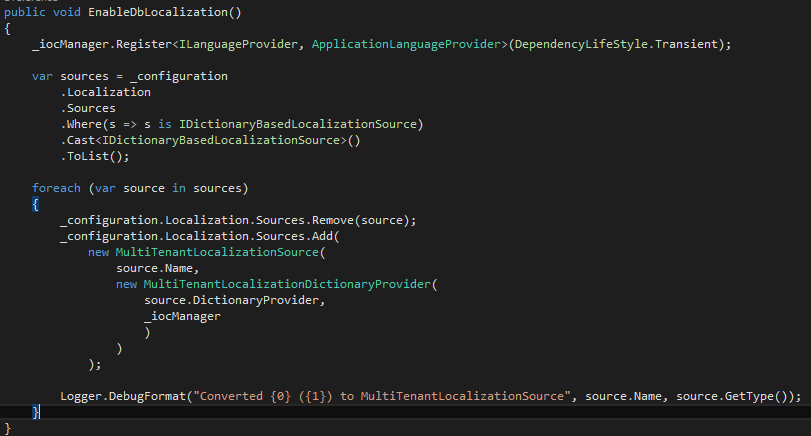The height and width of the screenshot is (436, 811).
Task: Click the .Cast generic method call
Action: pos(78,140)
